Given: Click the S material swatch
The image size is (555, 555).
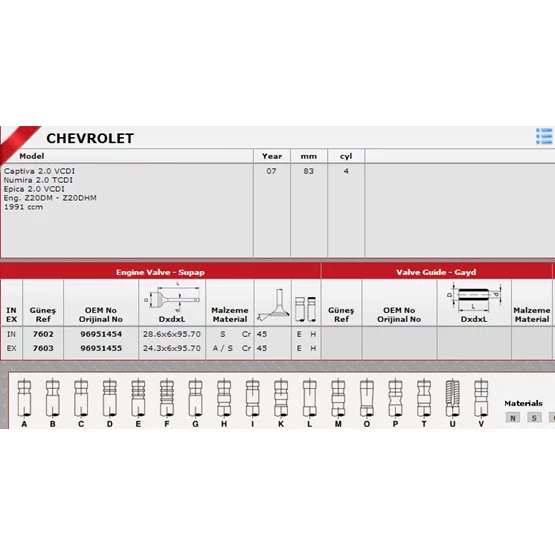Looking at the screenshot, I should tap(534, 418).
